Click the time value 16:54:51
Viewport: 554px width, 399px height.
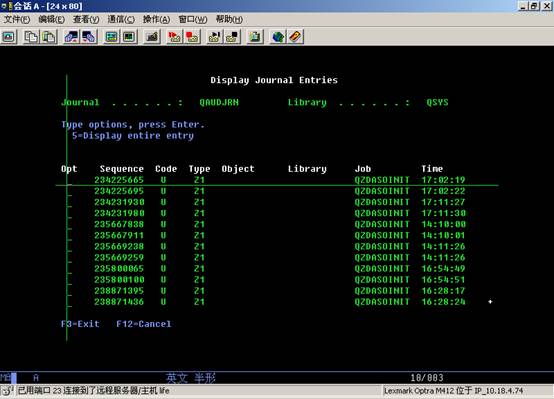pyautogui.click(x=443, y=280)
